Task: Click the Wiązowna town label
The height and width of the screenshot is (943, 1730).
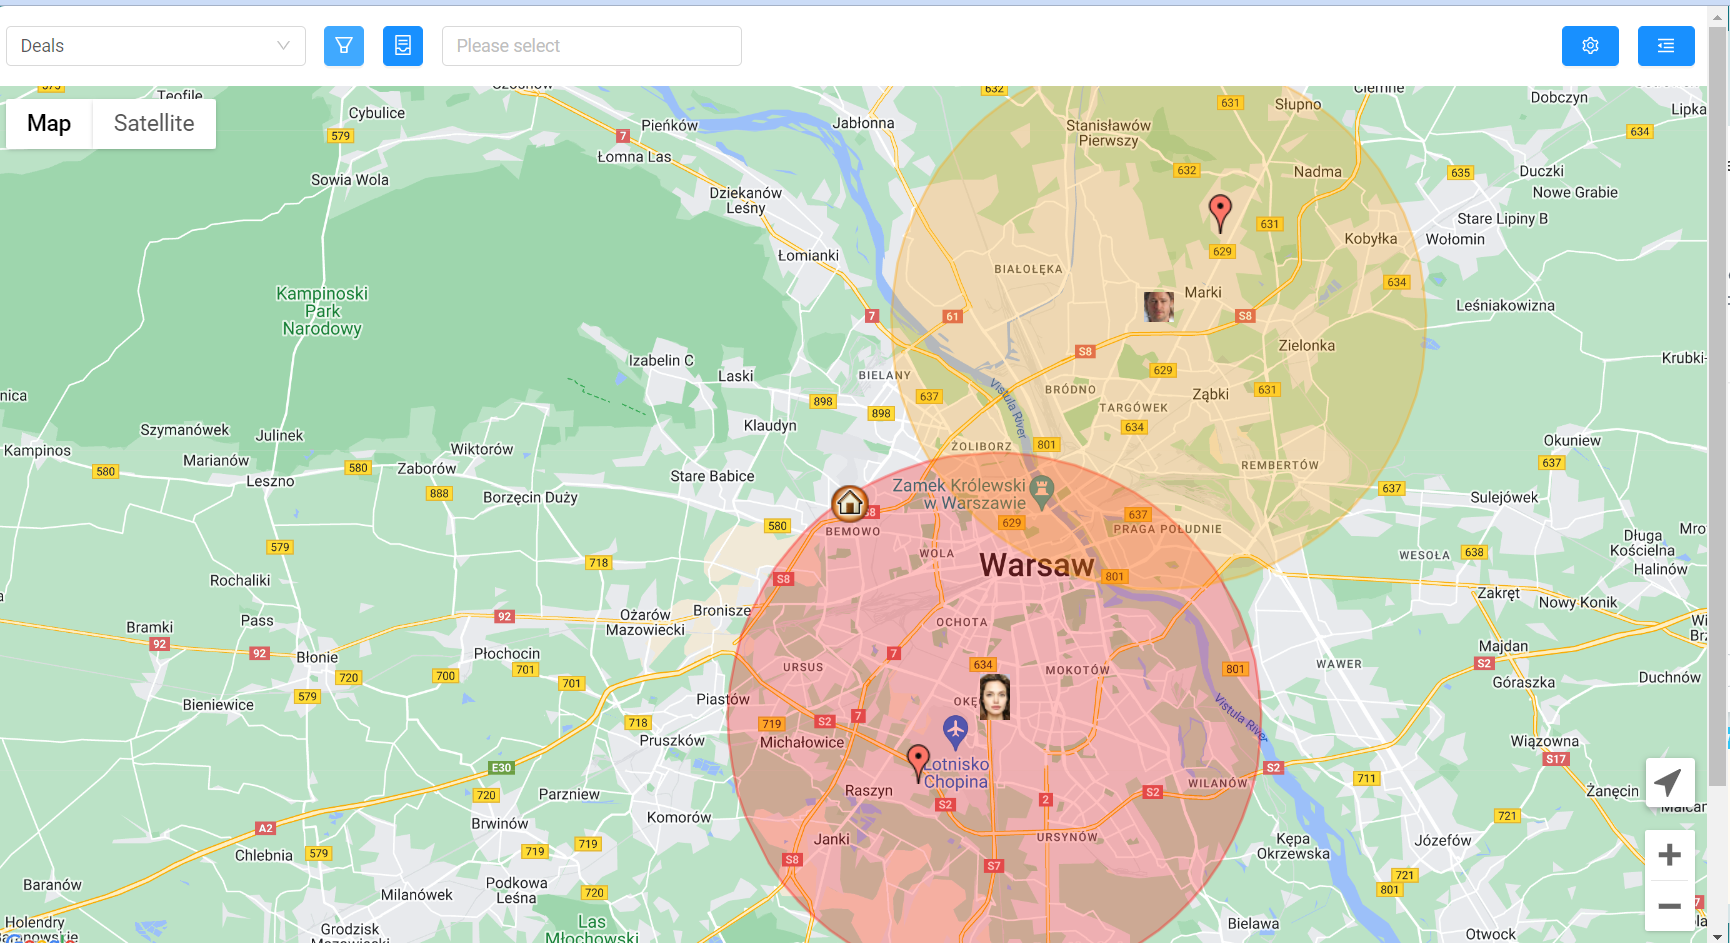Action: click(x=1544, y=741)
